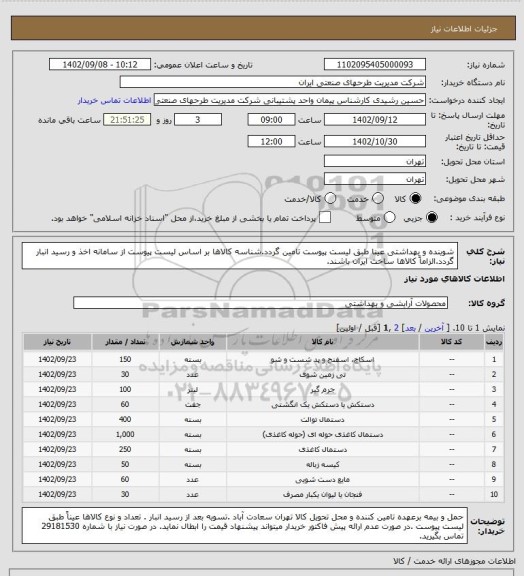Image resolution: width=524 pixels, height=576 pixels.
Task: Click the جزئیات اطلاعات نیاز page title
Action: (464, 29)
